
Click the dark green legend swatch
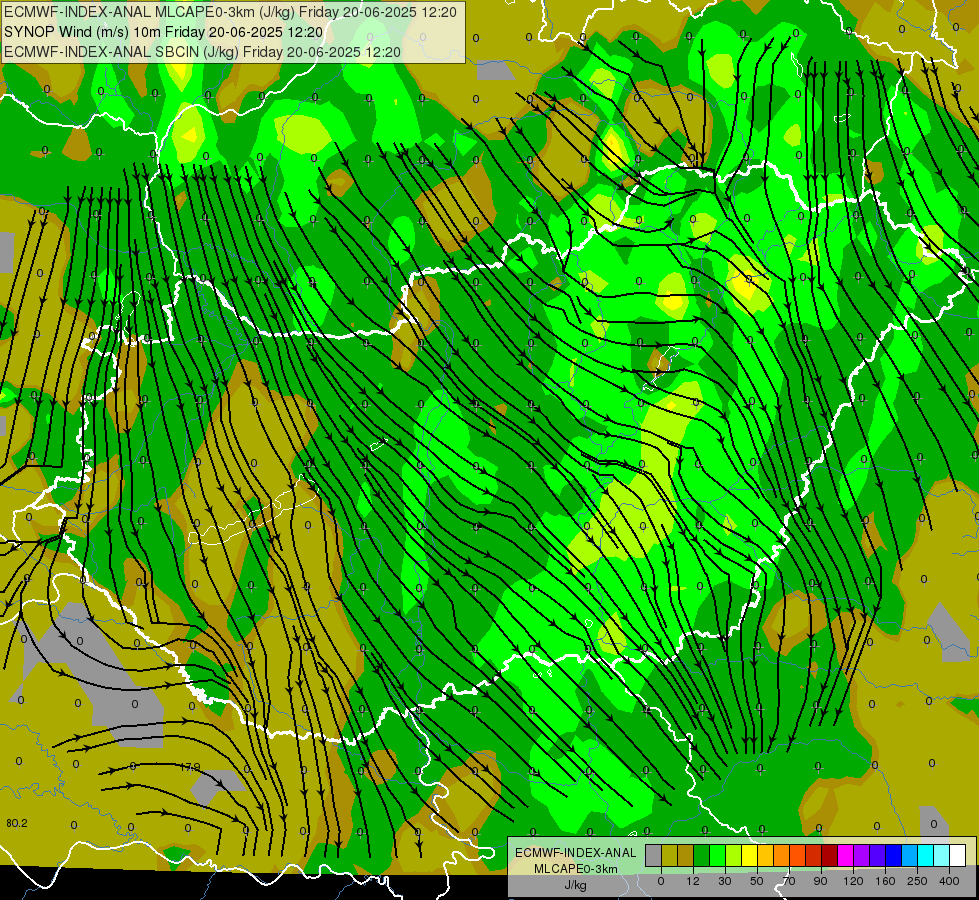(702, 855)
